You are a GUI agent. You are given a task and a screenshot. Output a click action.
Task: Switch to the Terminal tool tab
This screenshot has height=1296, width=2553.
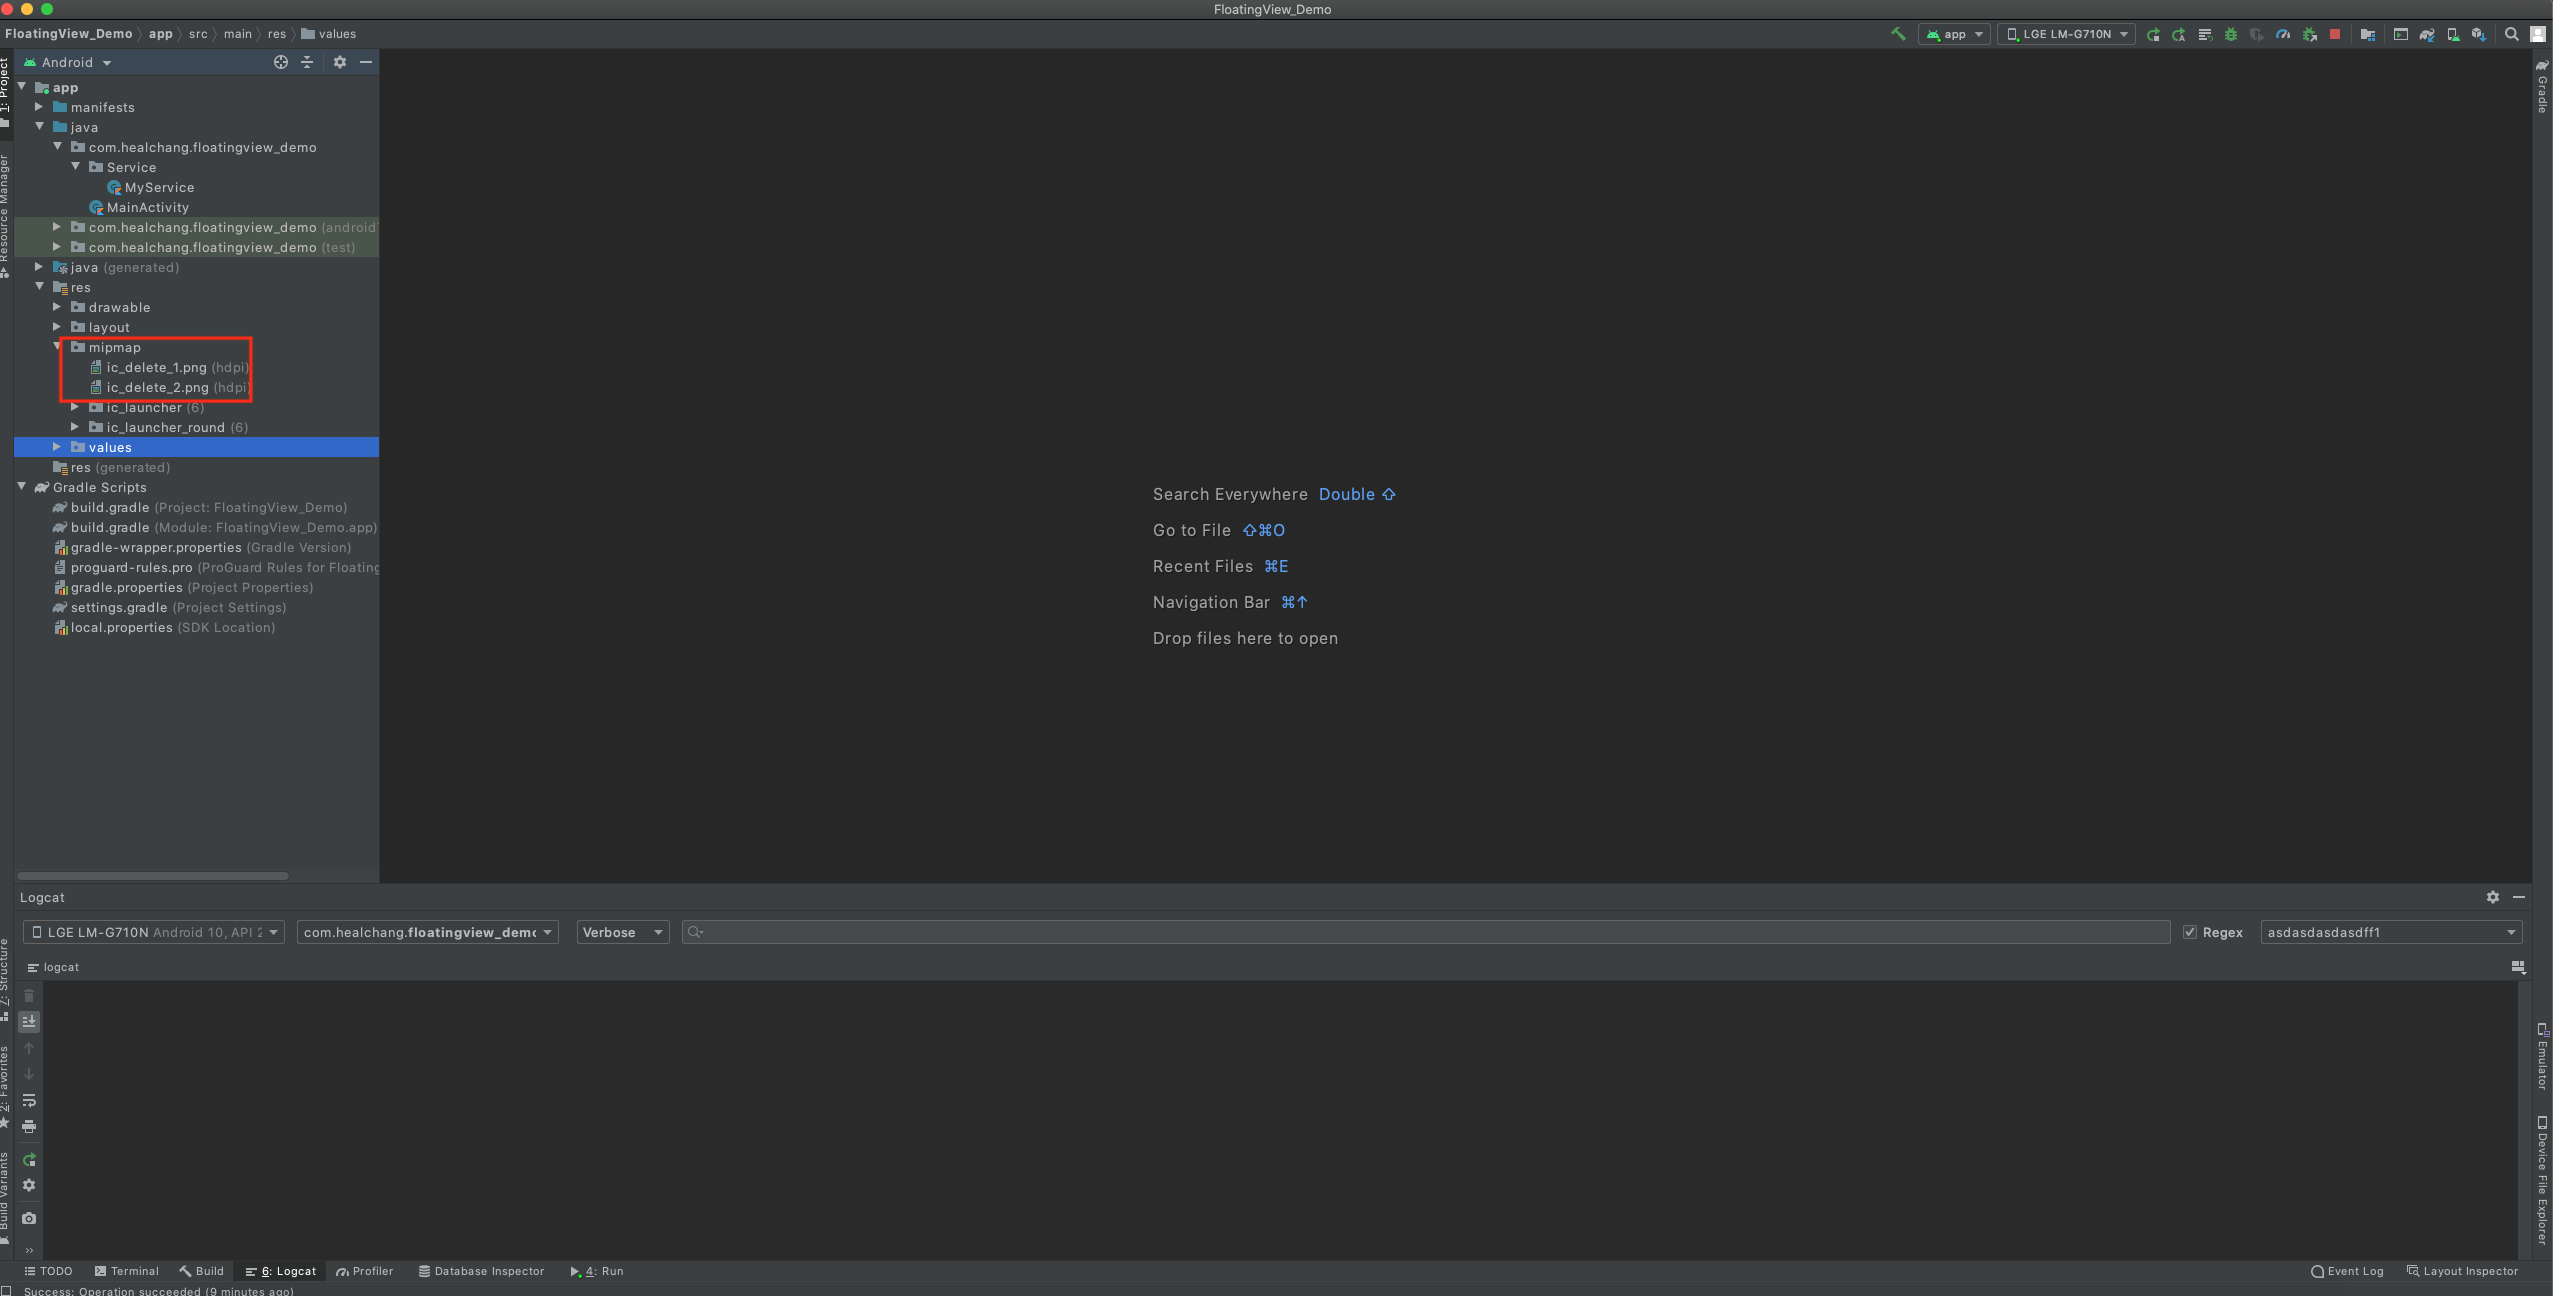[127, 1271]
